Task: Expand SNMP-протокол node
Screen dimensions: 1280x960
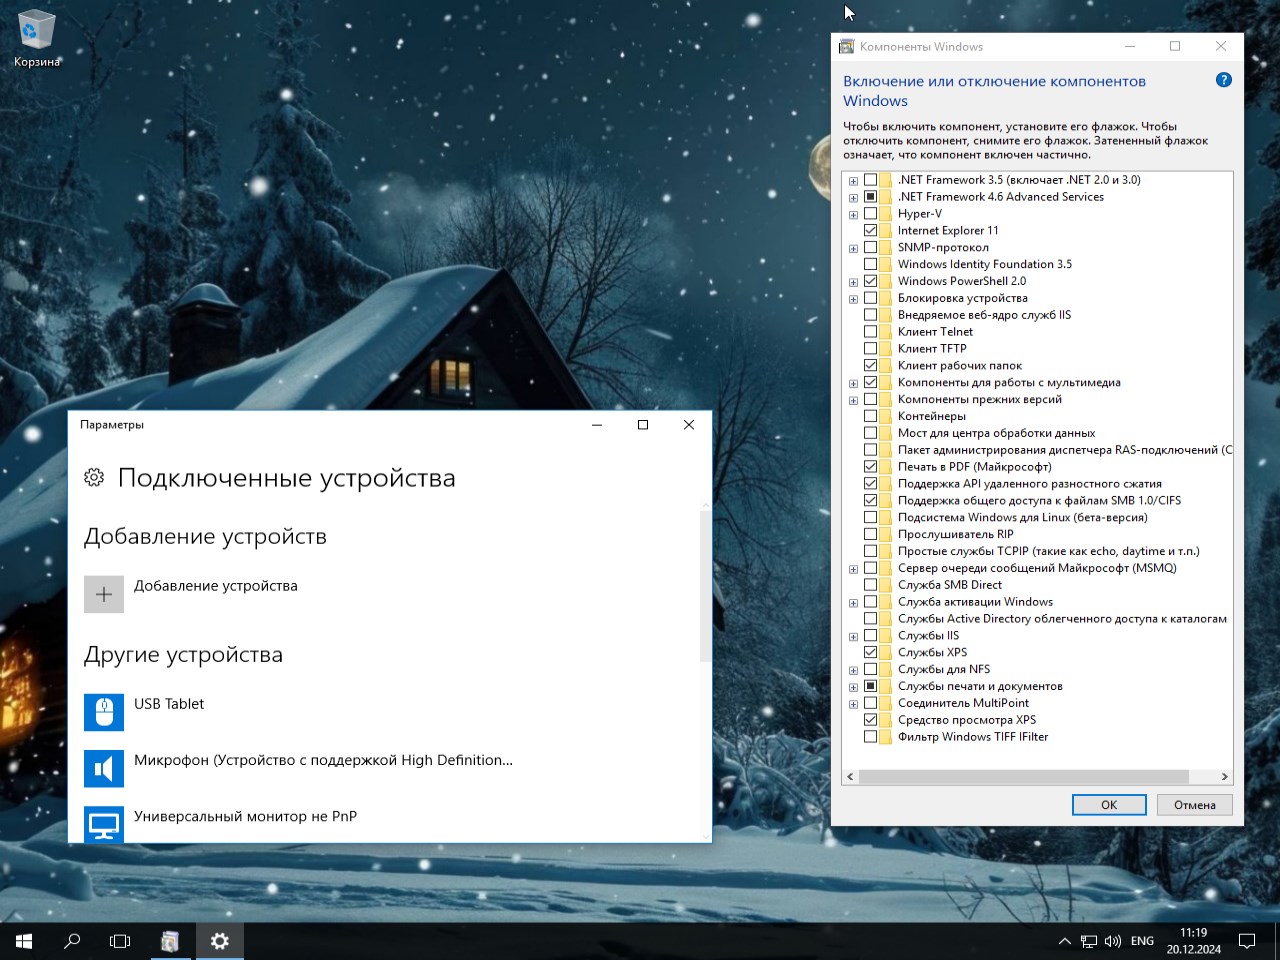Action: click(853, 249)
